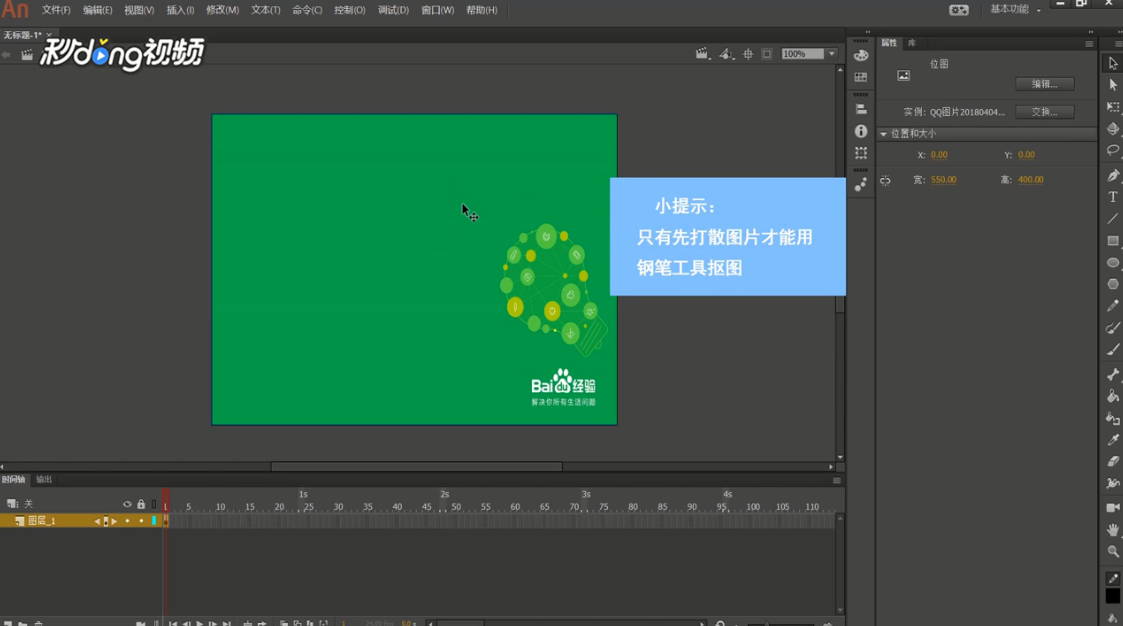Screen dimensions: 1123x626
Task: Open the 基本功能 workspace dropdown
Action: pyautogui.click(x=1016, y=9)
